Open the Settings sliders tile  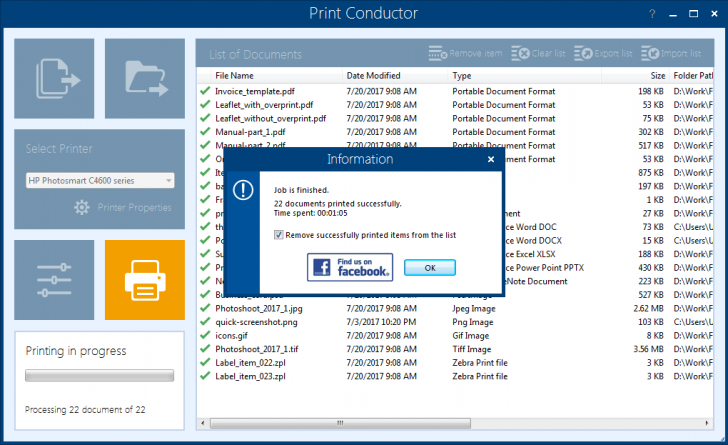point(54,280)
